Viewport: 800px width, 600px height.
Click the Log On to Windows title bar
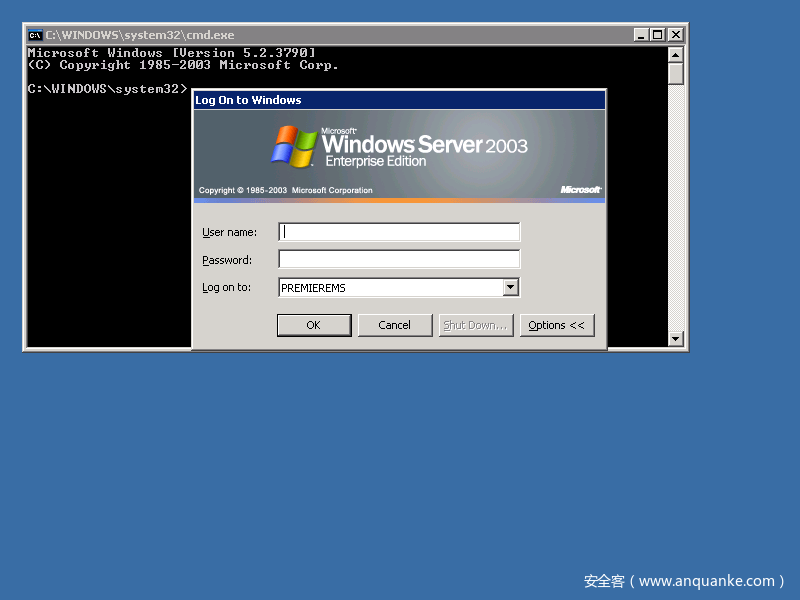pyautogui.click(x=399, y=100)
